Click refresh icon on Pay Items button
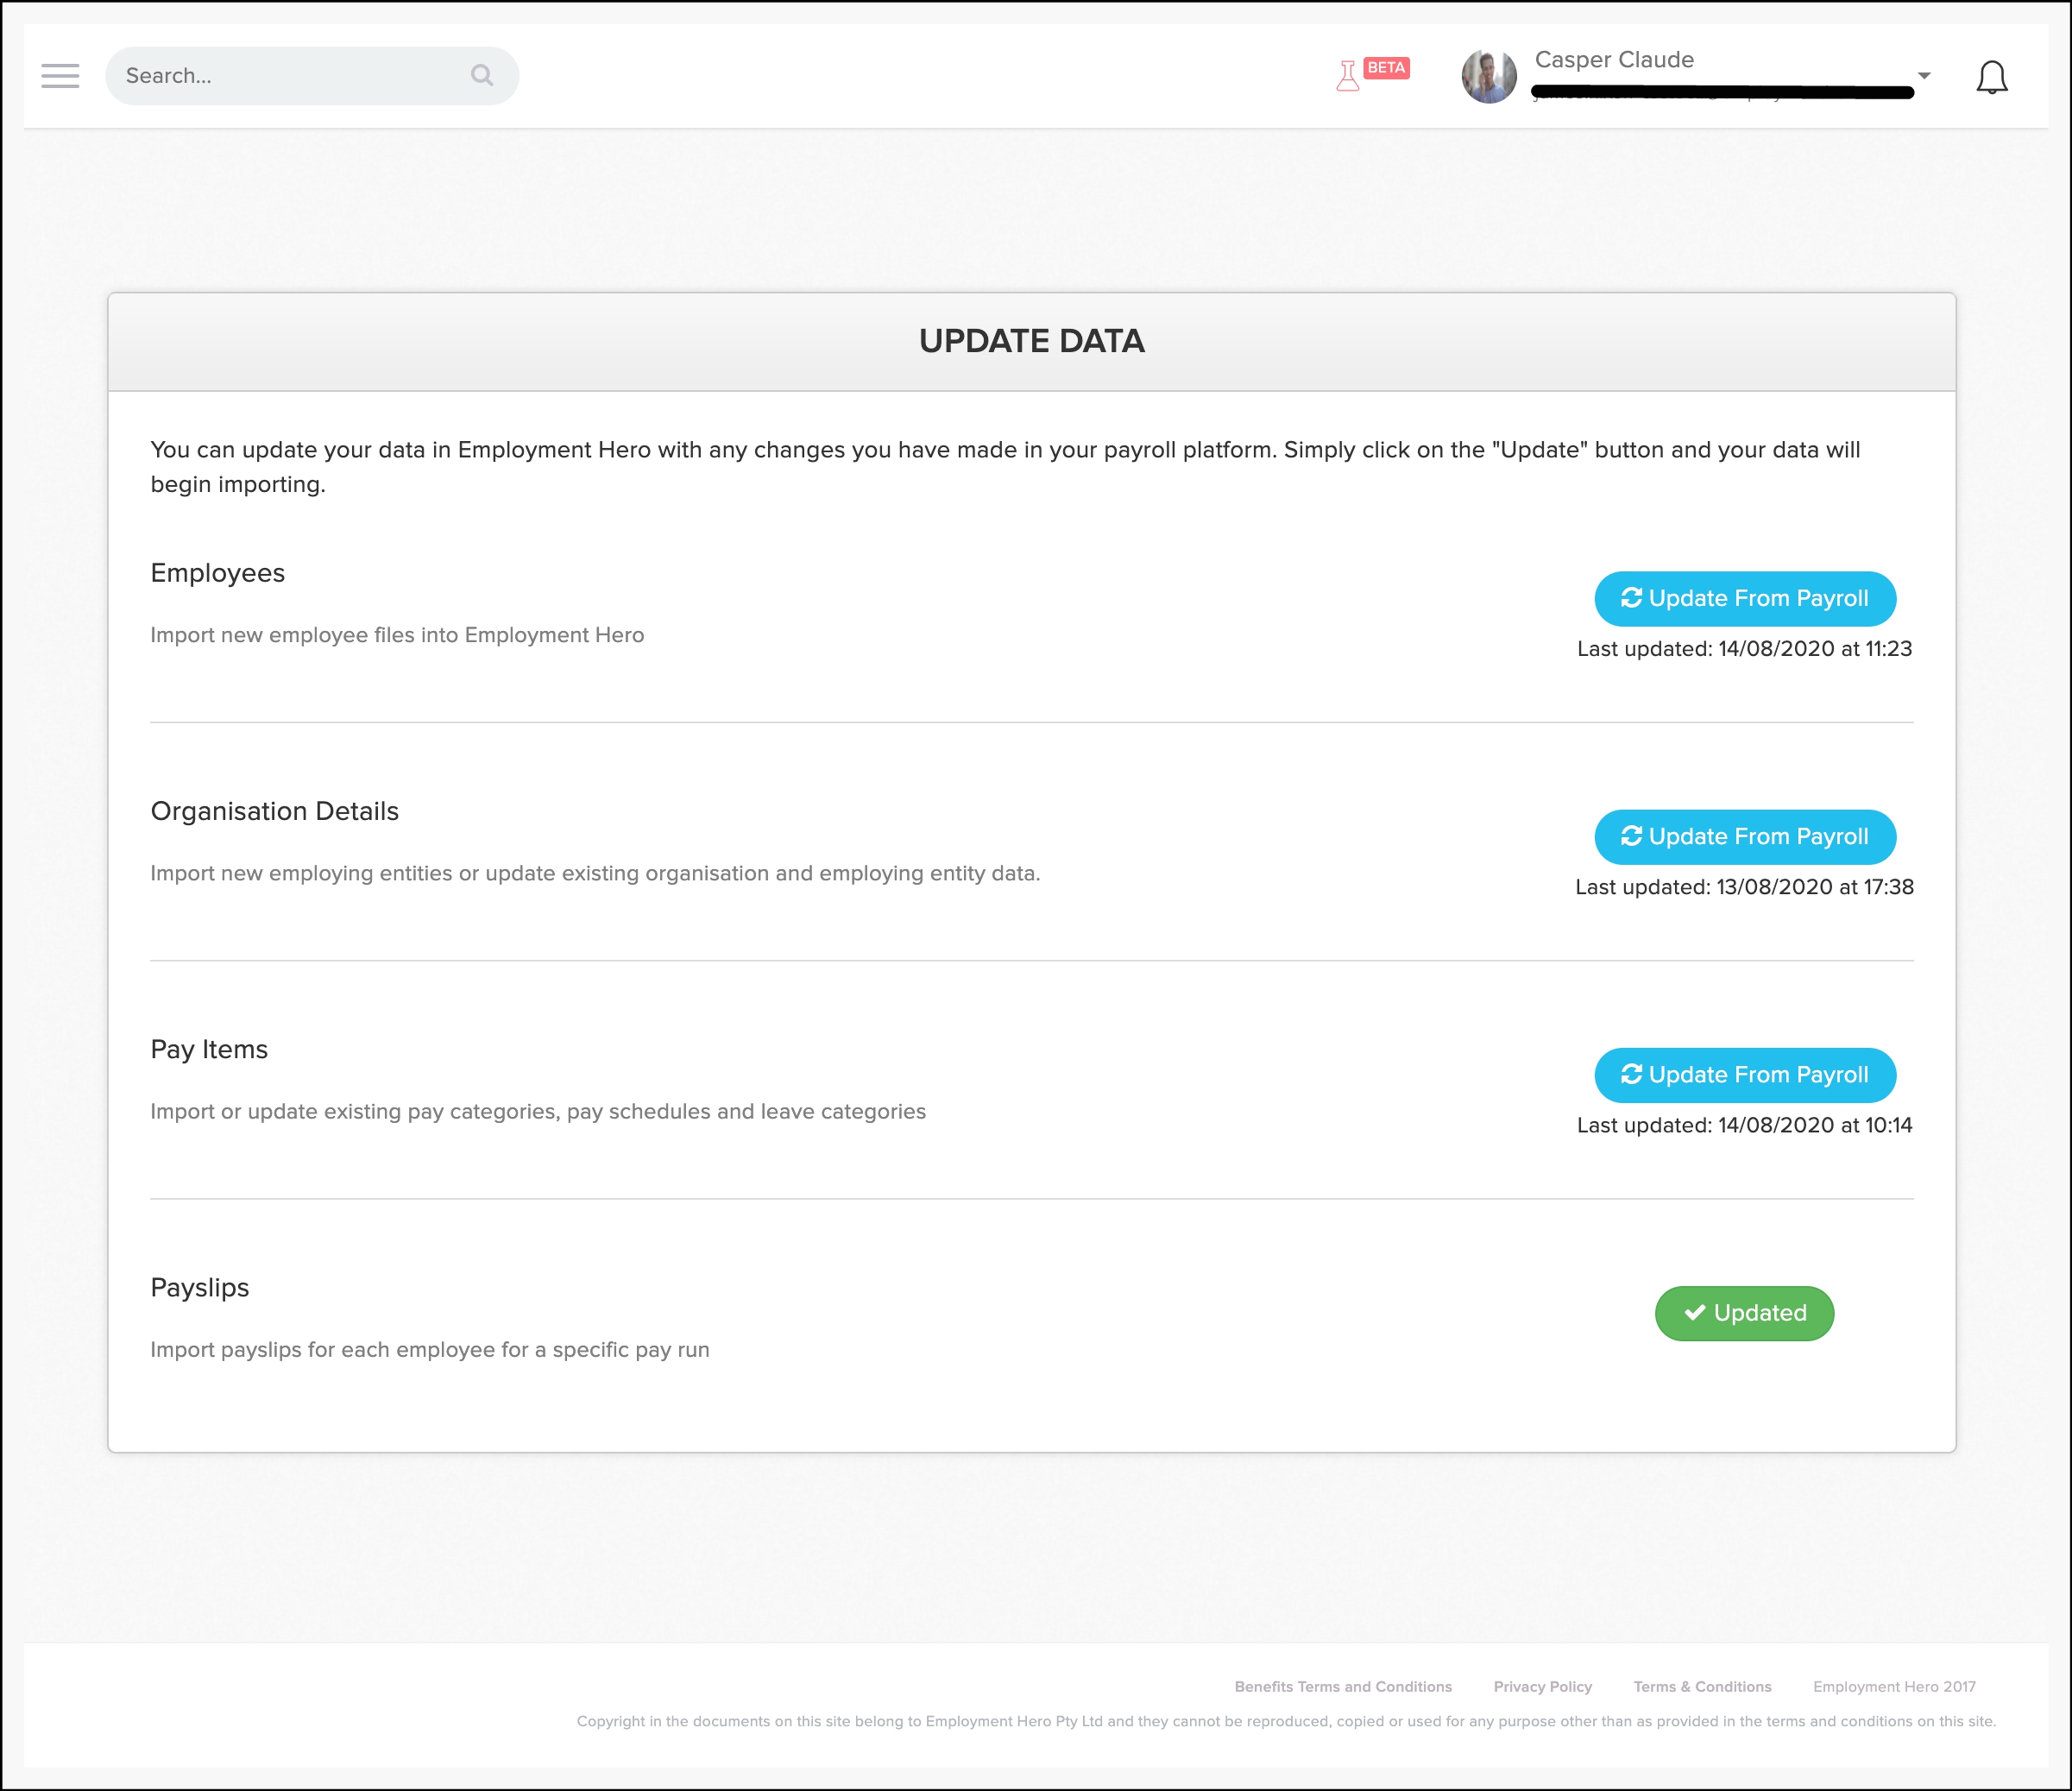 (x=1631, y=1074)
